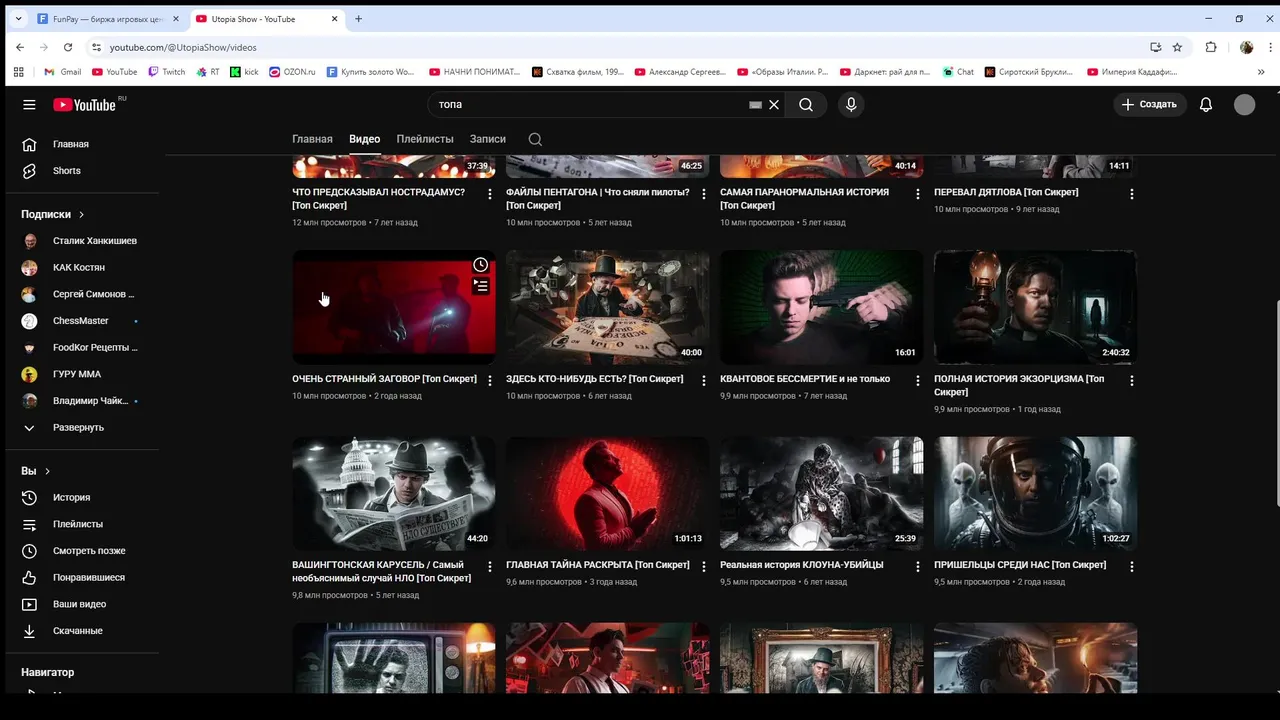Clear the search text with X icon
The height and width of the screenshot is (720, 1280).
[x=774, y=104]
